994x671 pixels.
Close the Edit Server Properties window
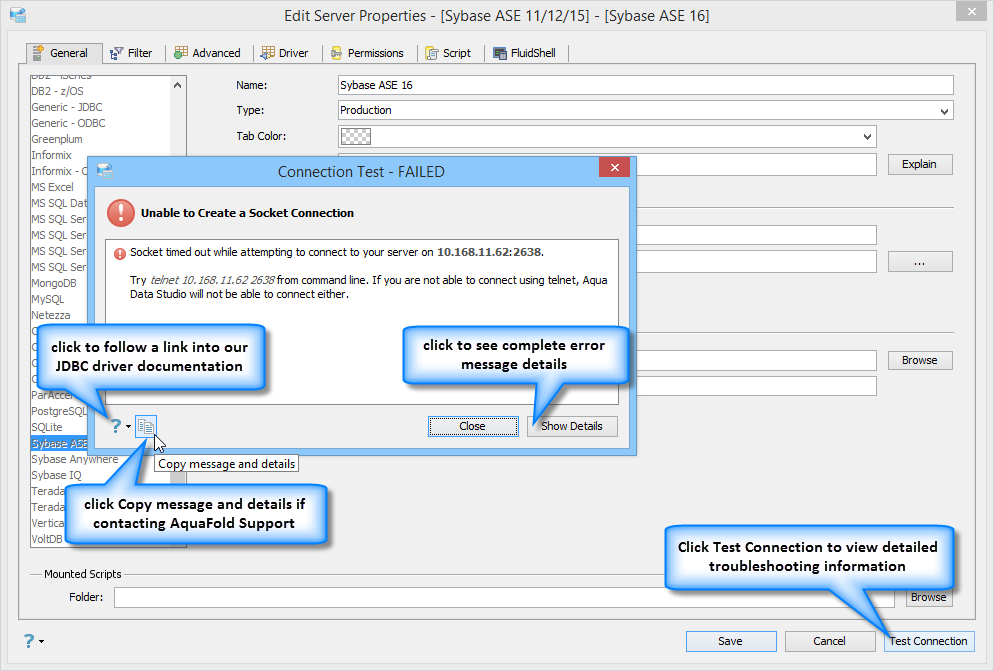pyautogui.click(x=972, y=11)
